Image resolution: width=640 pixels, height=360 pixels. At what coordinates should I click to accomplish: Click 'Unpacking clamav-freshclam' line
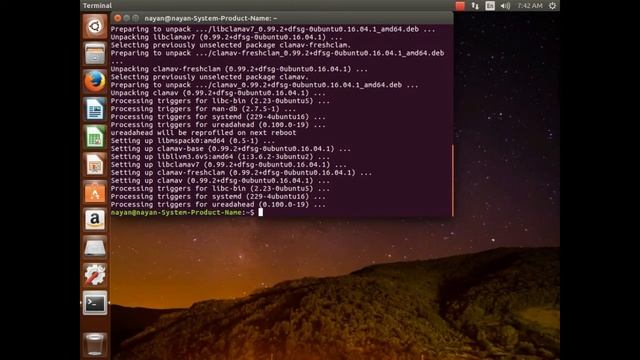(x=239, y=69)
